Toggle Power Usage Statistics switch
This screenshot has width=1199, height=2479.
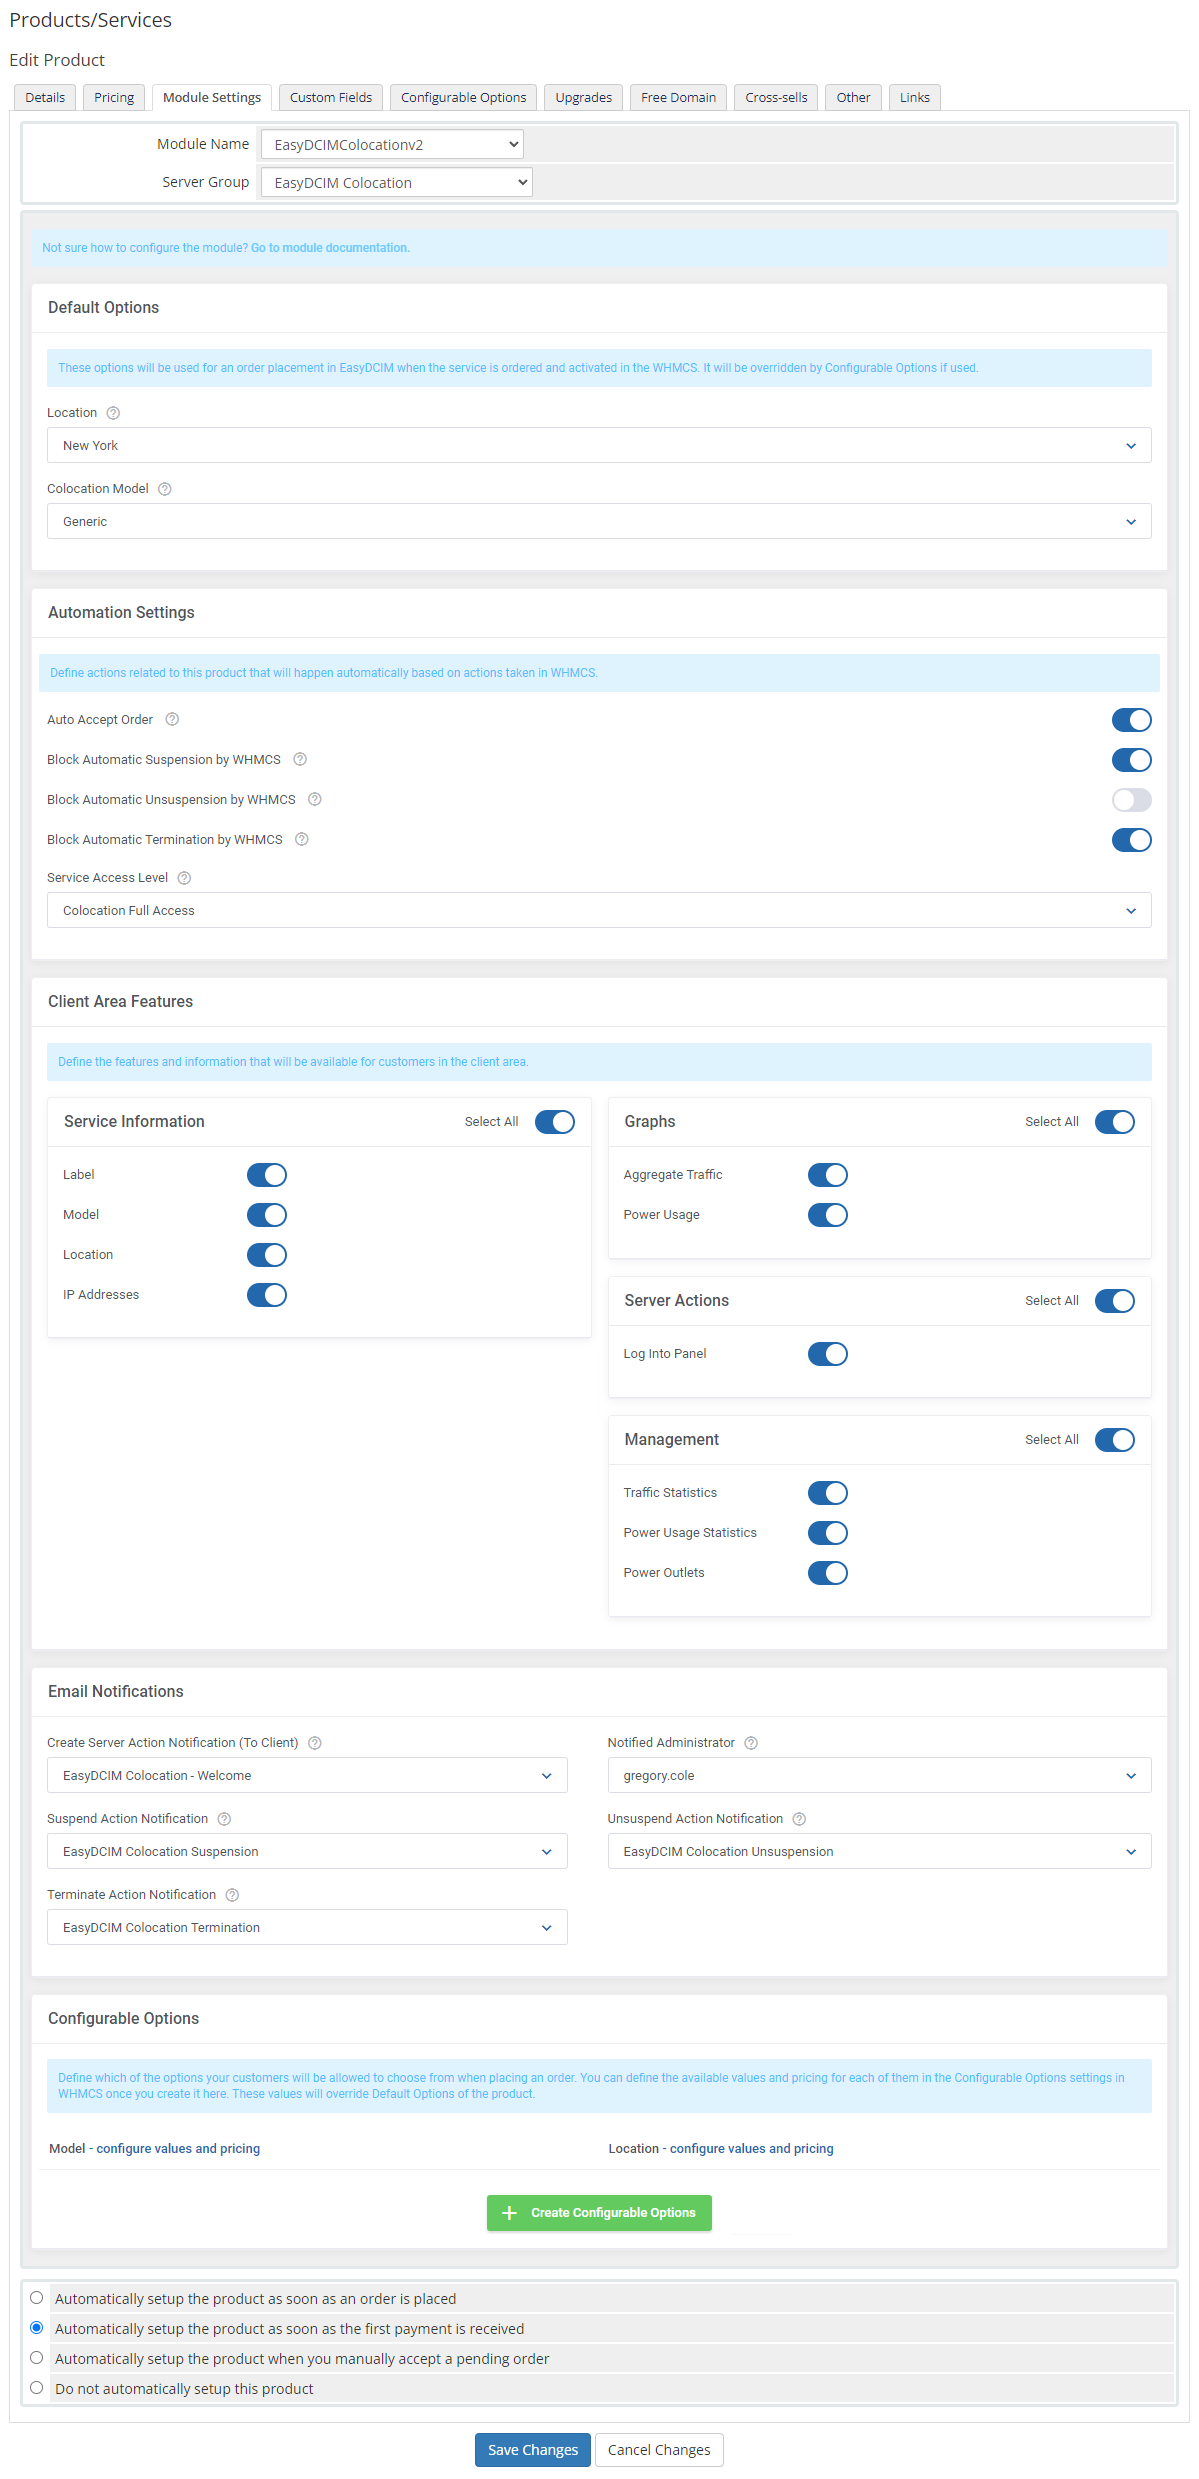point(828,1533)
